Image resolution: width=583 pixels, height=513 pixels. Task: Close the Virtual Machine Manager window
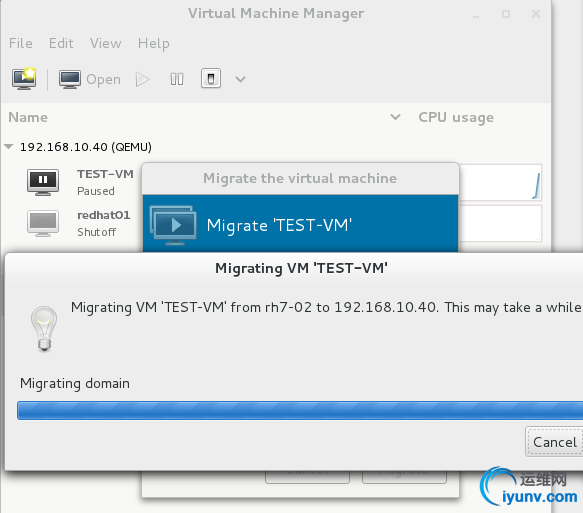(x=536, y=14)
